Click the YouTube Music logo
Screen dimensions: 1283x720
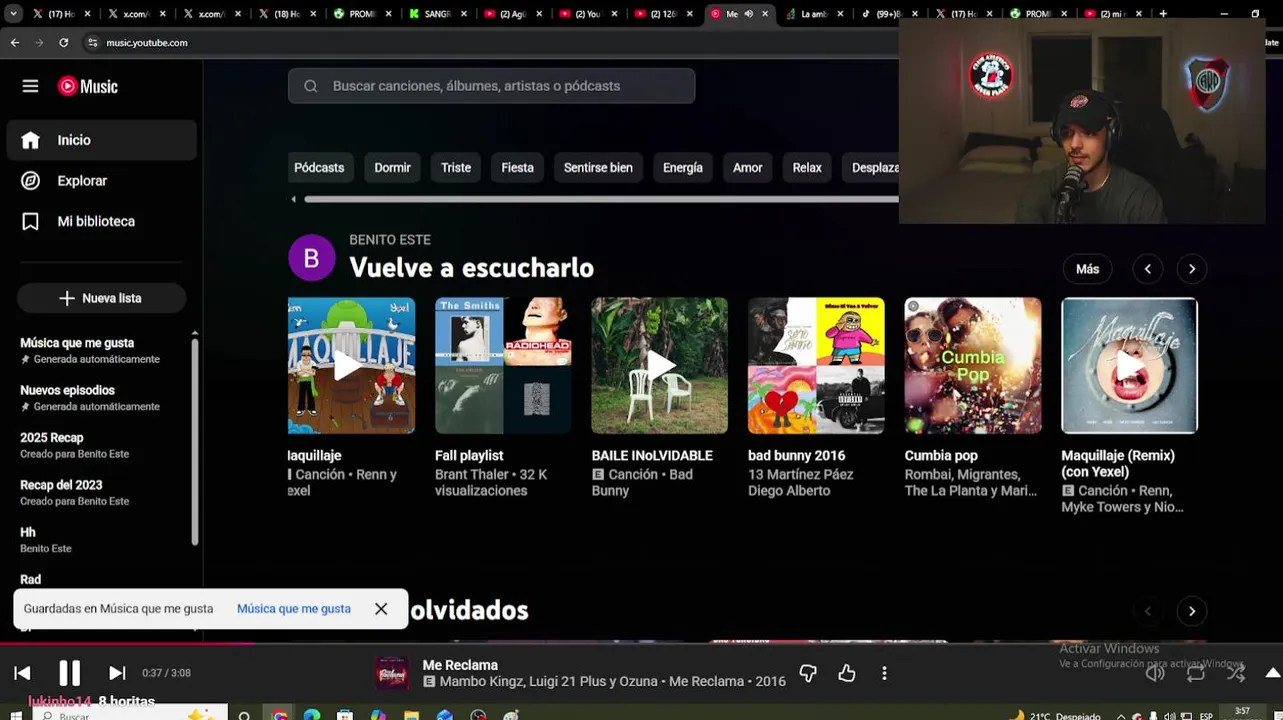[x=88, y=86]
